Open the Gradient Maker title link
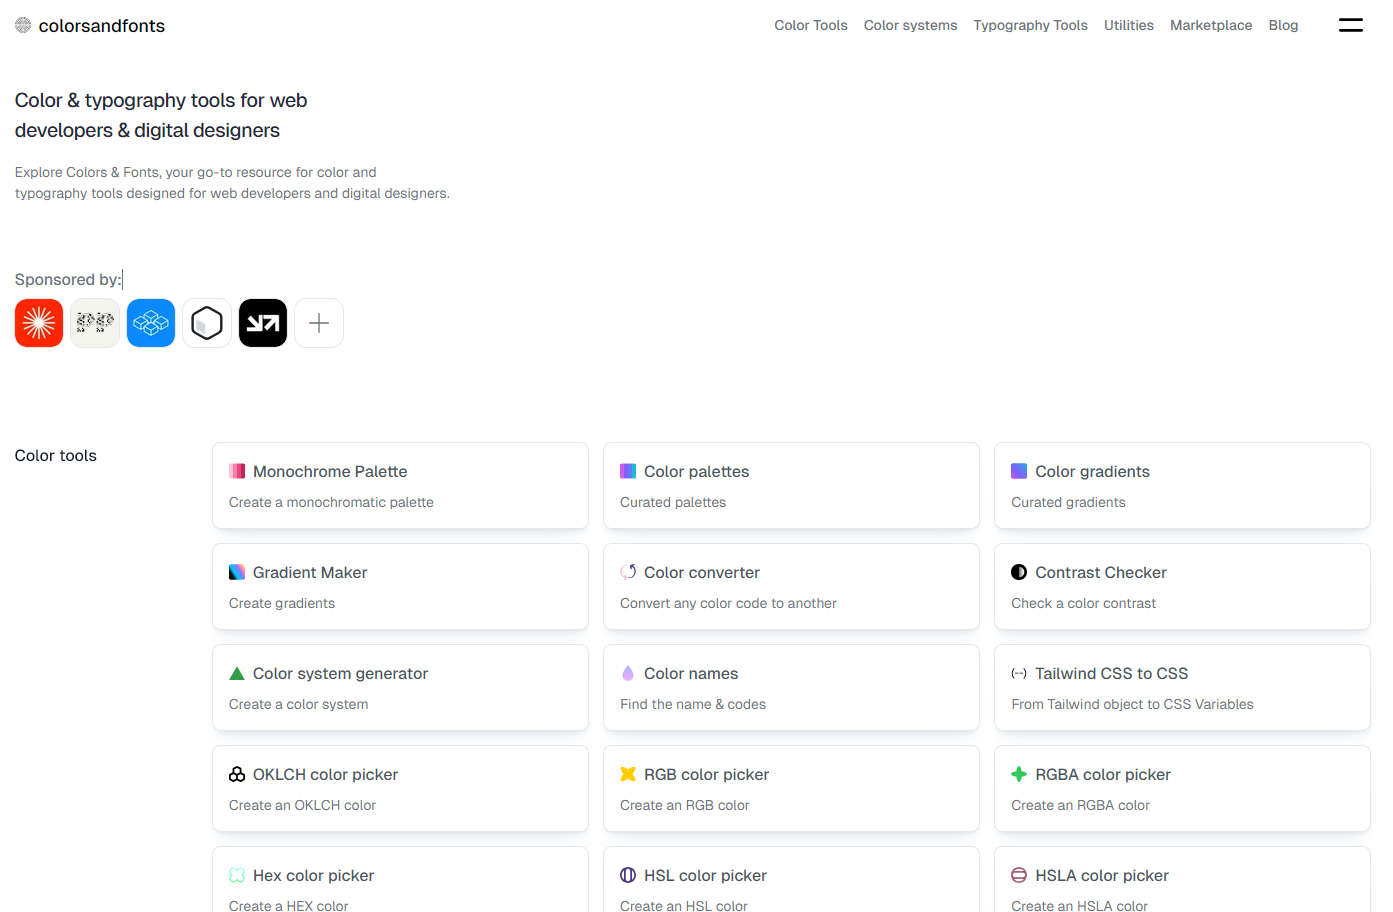1393x912 pixels. pos(310,572)
